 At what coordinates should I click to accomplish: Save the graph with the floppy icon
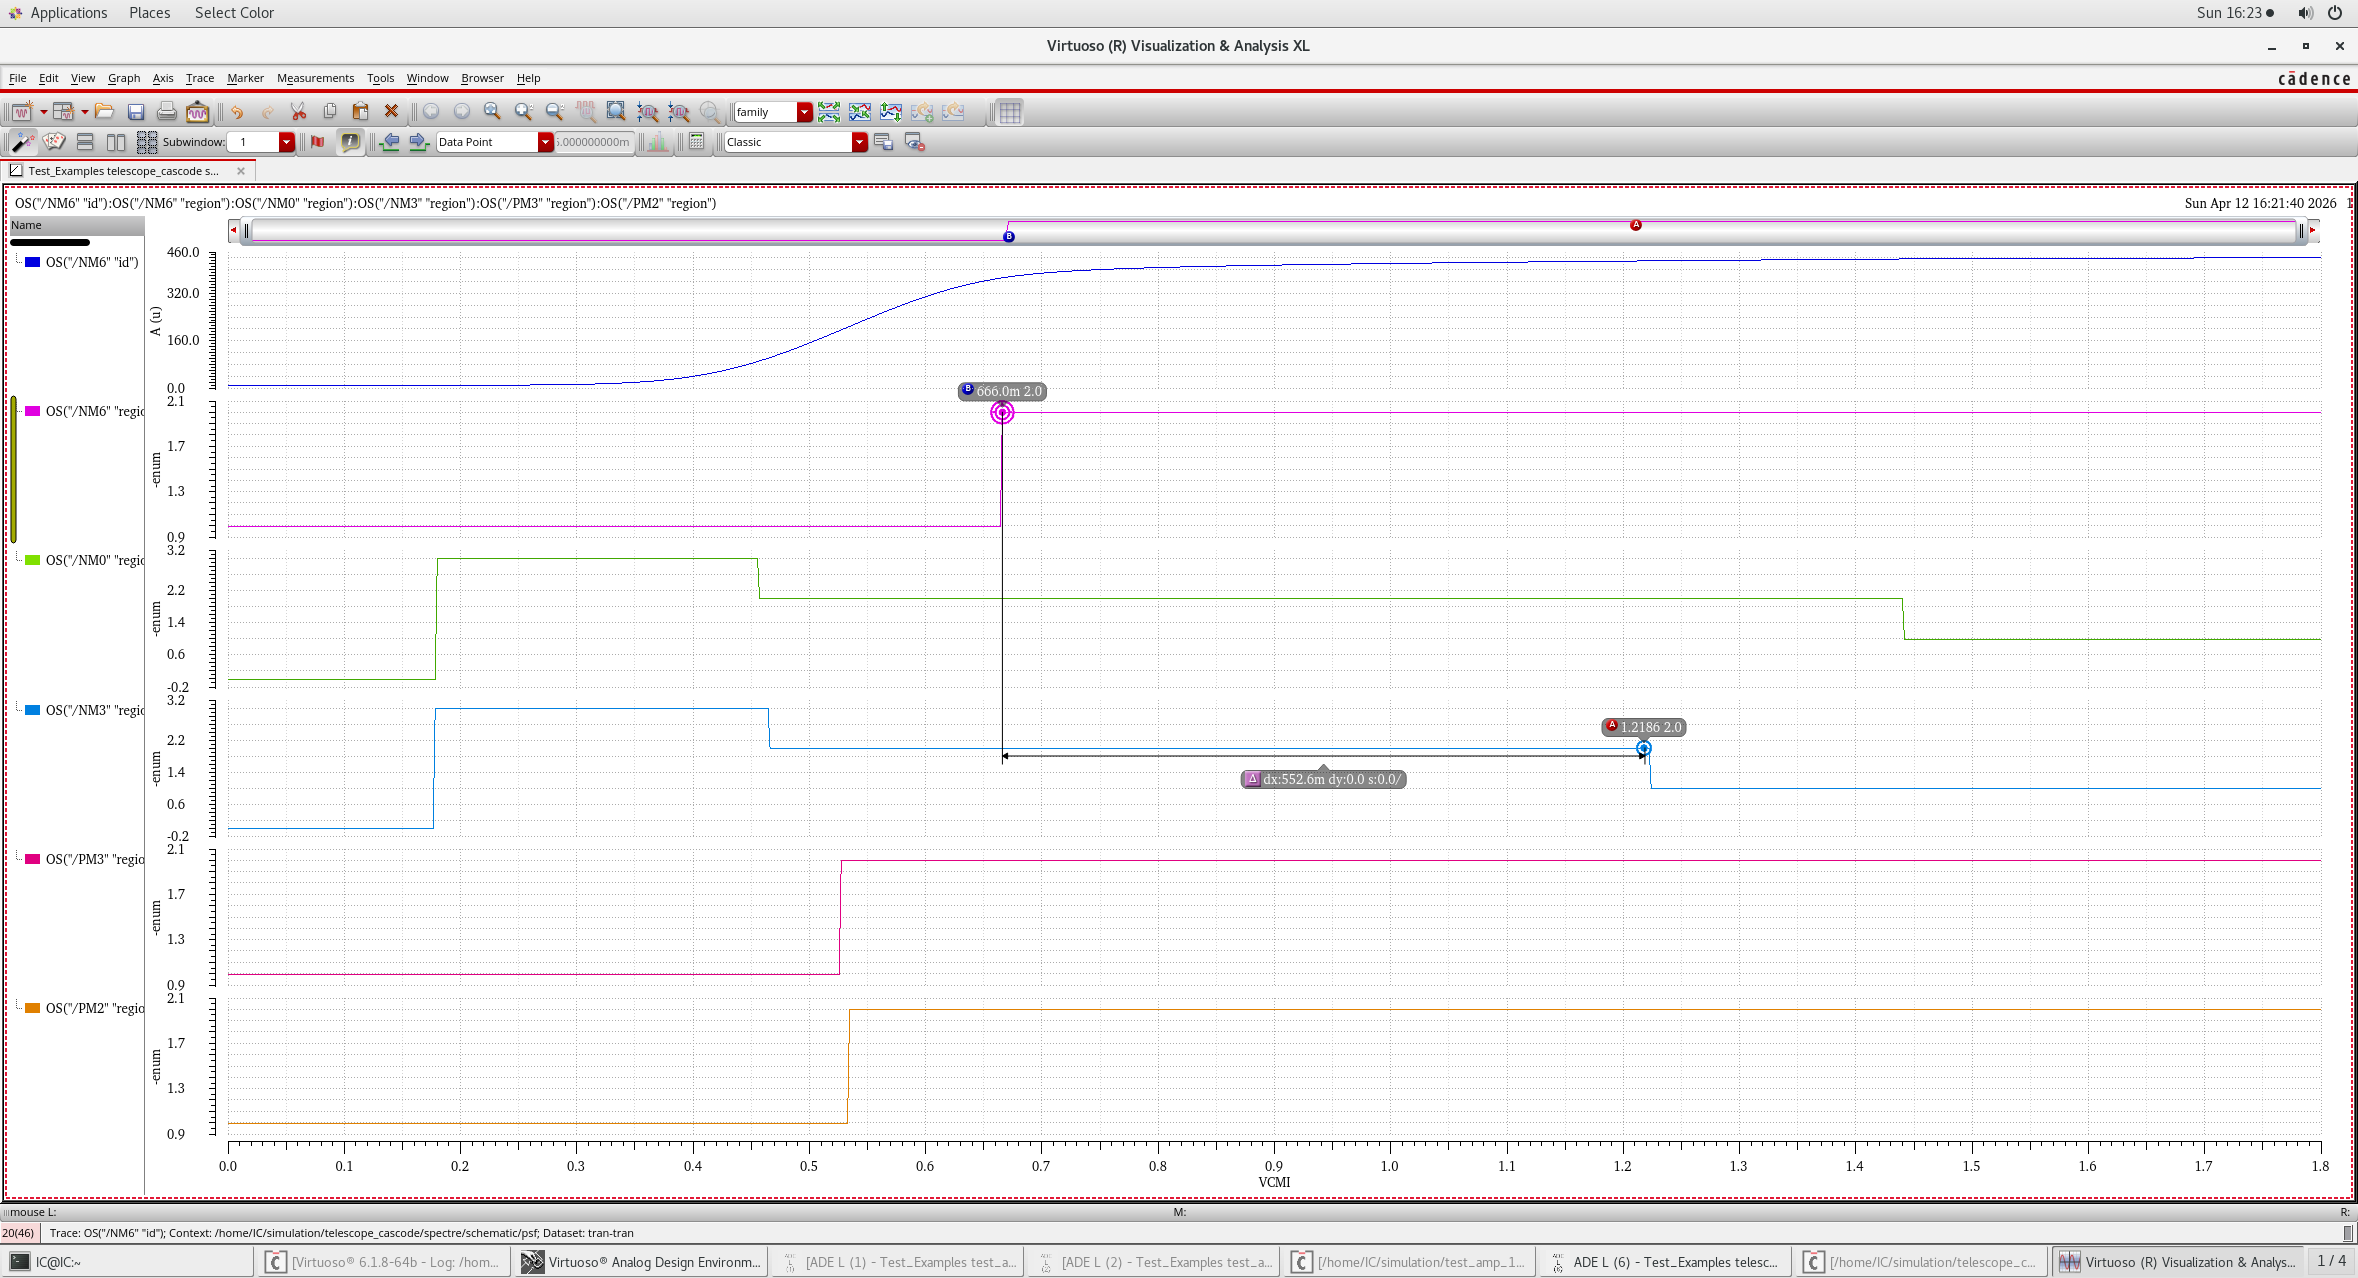click(136, 112)
